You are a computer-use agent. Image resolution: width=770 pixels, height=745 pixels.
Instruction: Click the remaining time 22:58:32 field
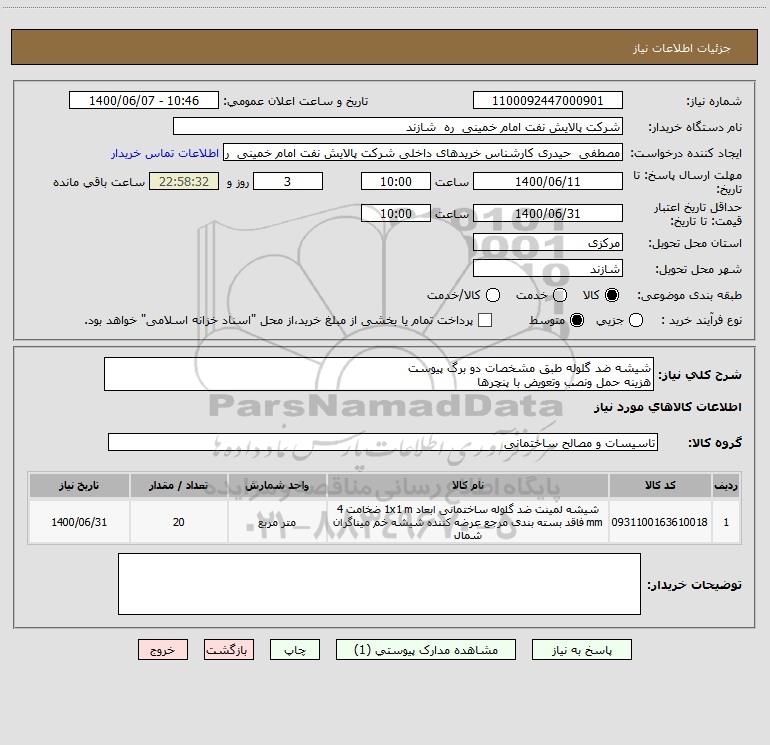184,181
